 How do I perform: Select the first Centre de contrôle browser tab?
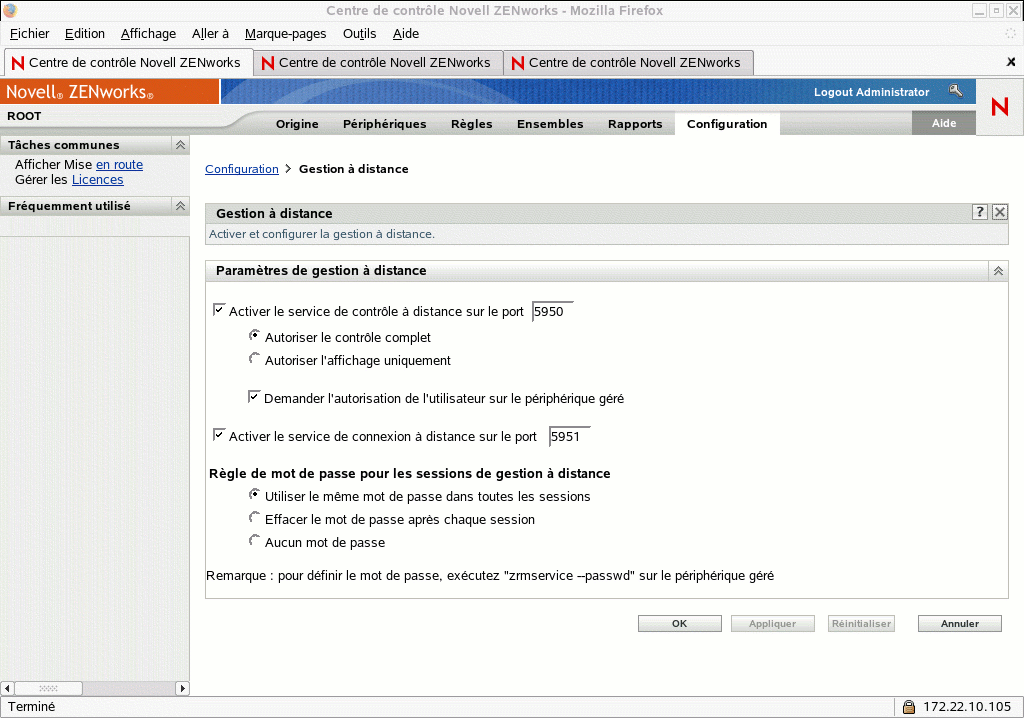coord(128,63)
